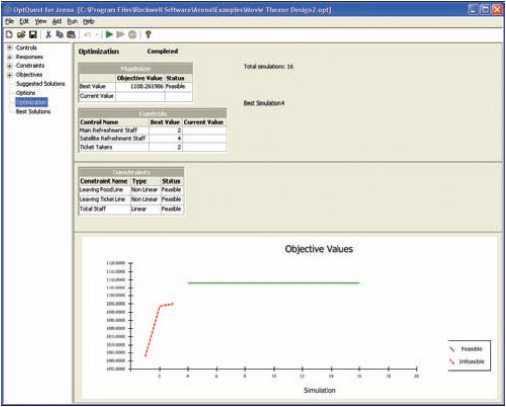This screenshot has height=407, width=506.
Task: Open the Run menu
Action: [x=72, y=21]
